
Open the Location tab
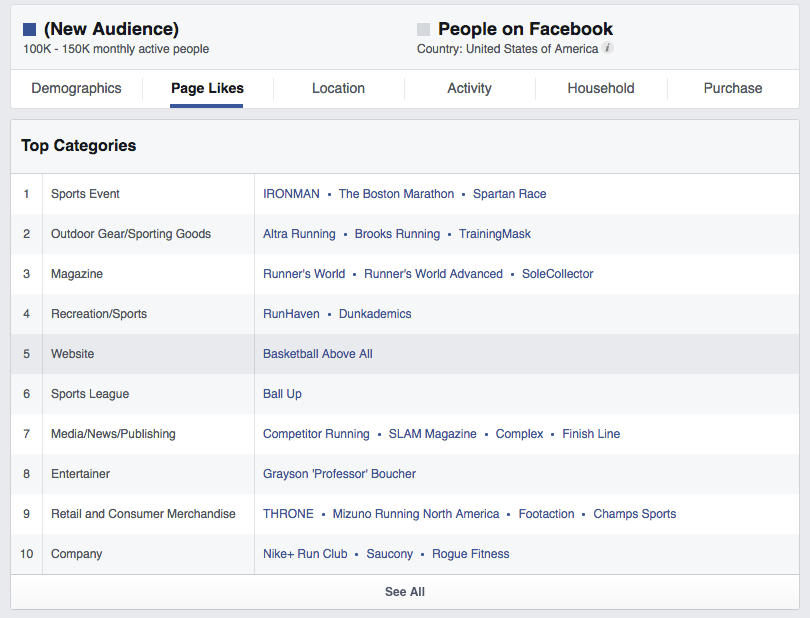click(x=338, y=88)
